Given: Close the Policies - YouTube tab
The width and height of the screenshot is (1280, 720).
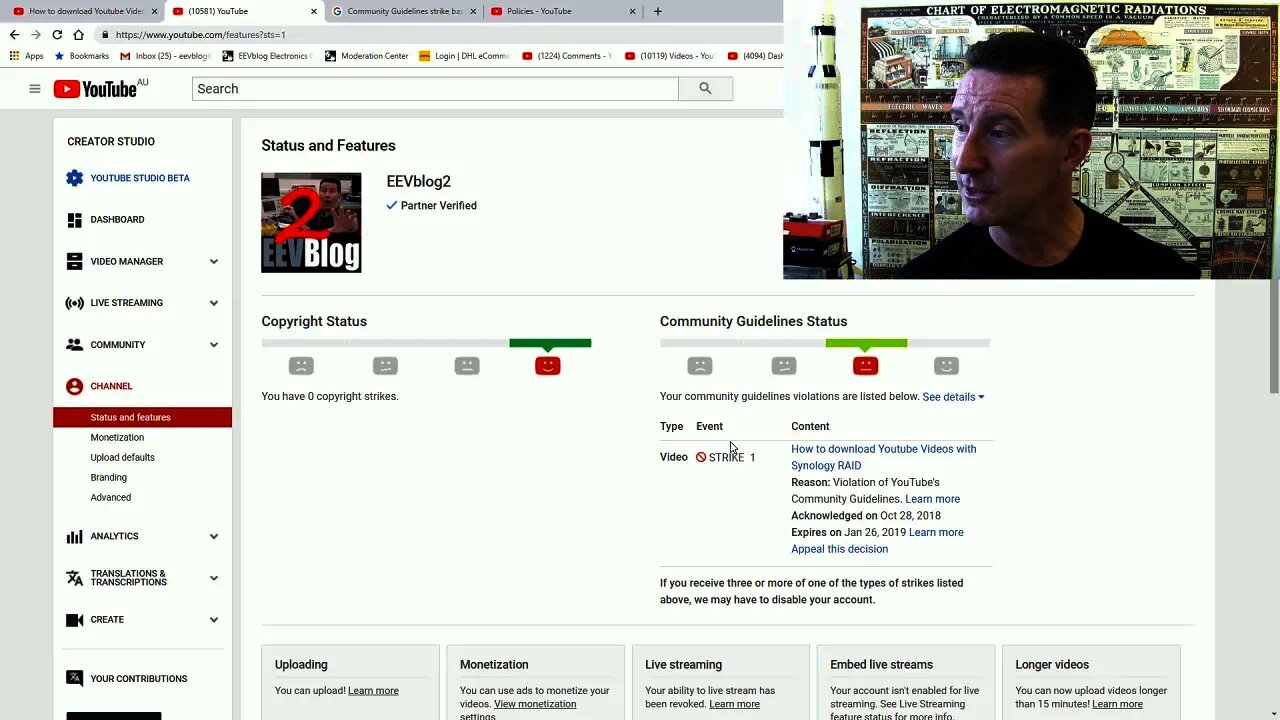Looking at the screenshot, I should (x=632, y=11).
